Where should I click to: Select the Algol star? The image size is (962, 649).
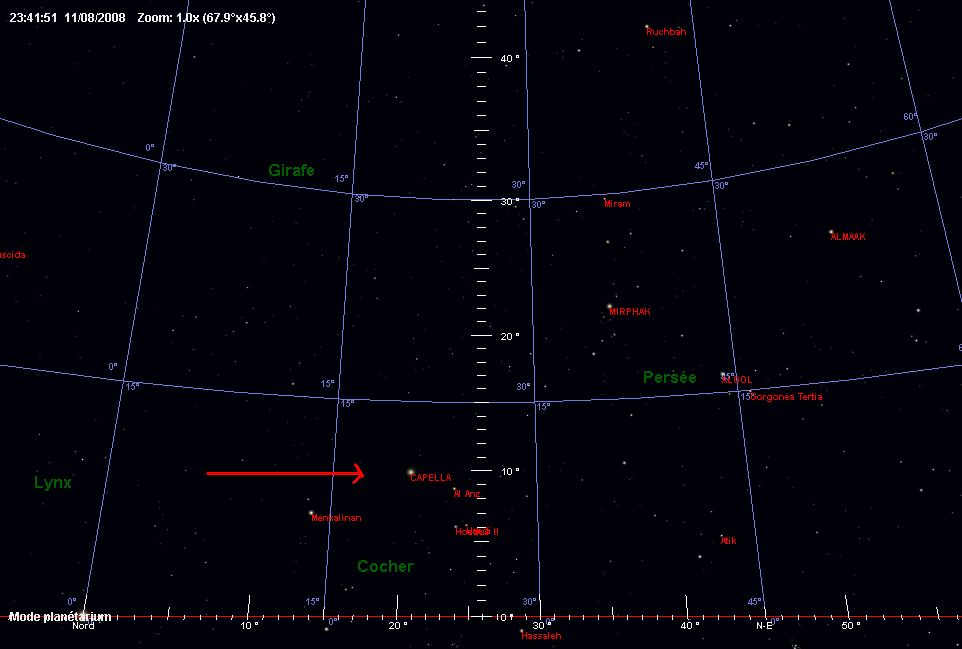click(723, 375)
